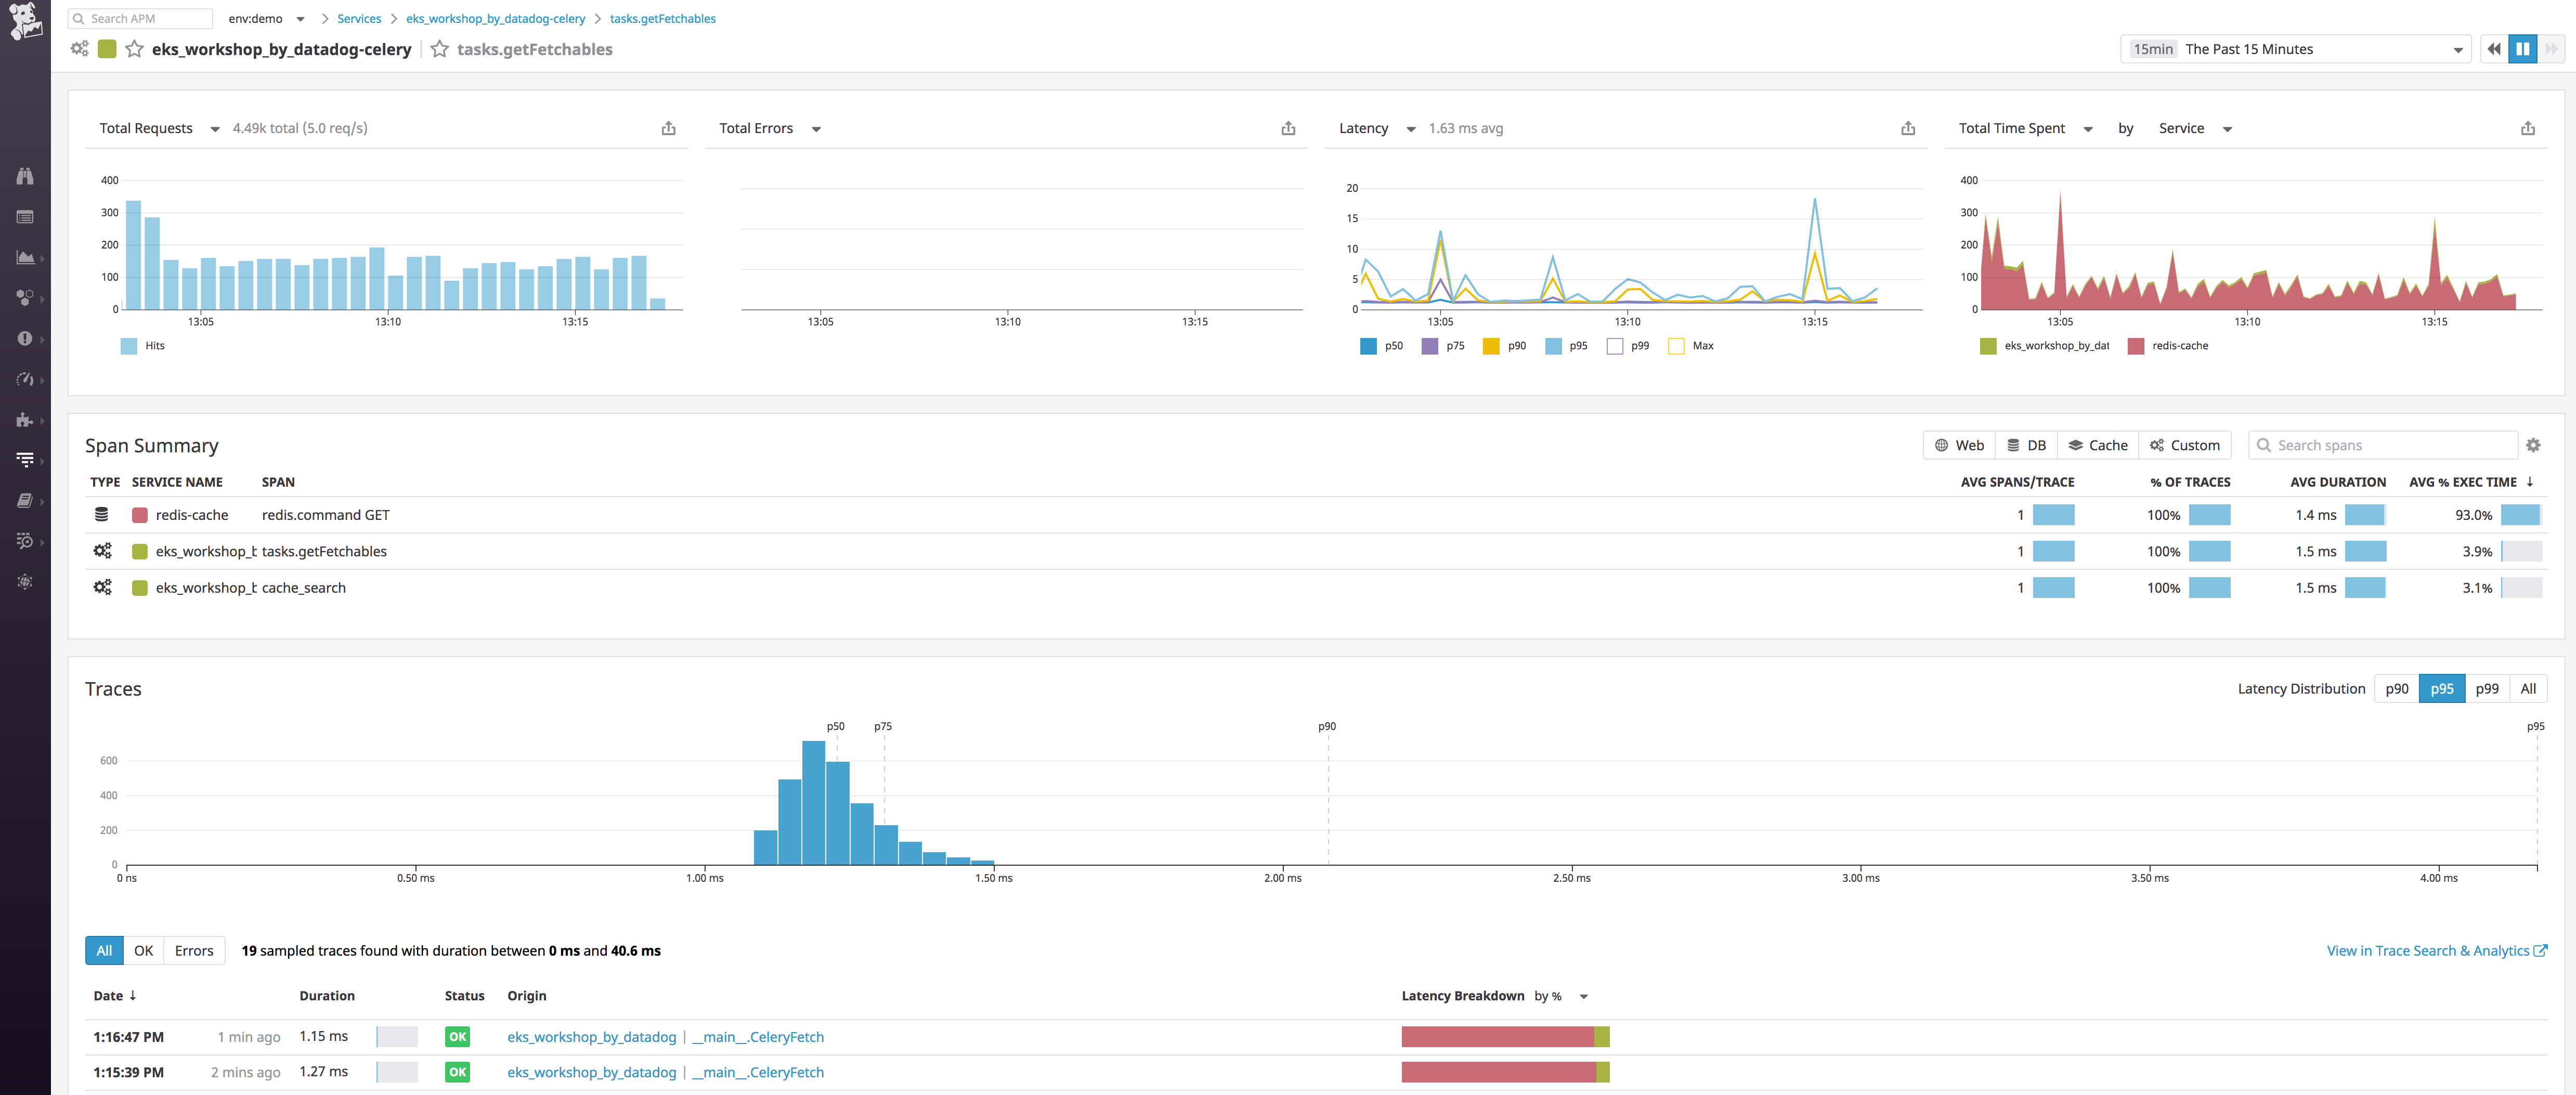Select the Events list icon in sidebar
Screen dimensions: 2576x1095
(x=25, y=216)
